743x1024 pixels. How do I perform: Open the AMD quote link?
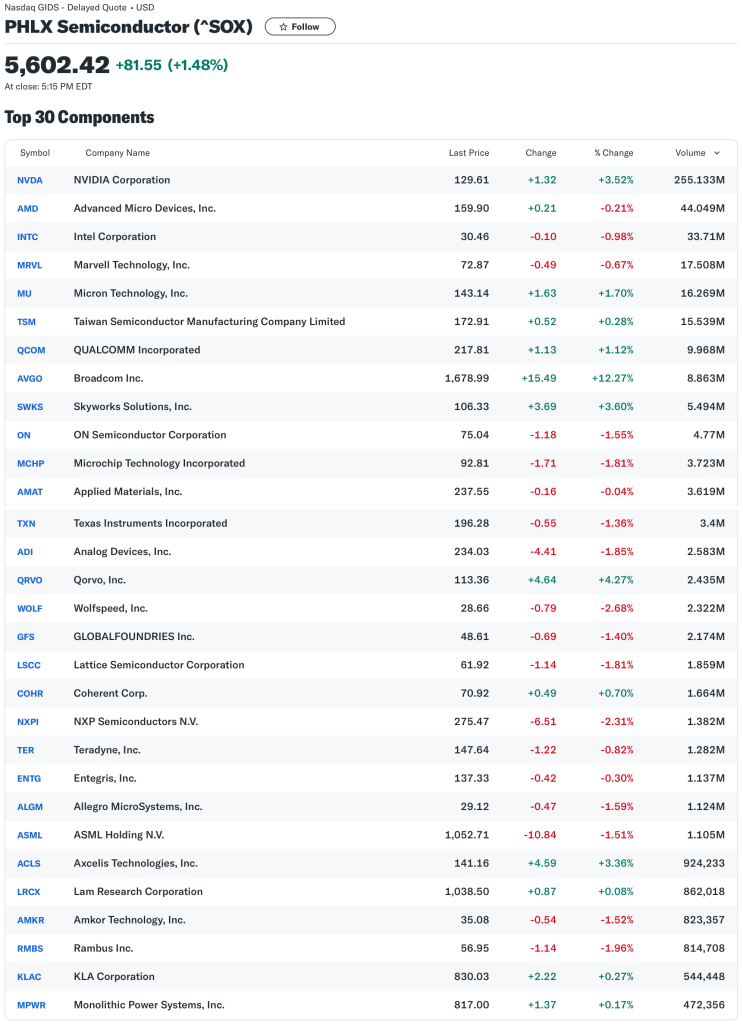[x=27, y=208]
